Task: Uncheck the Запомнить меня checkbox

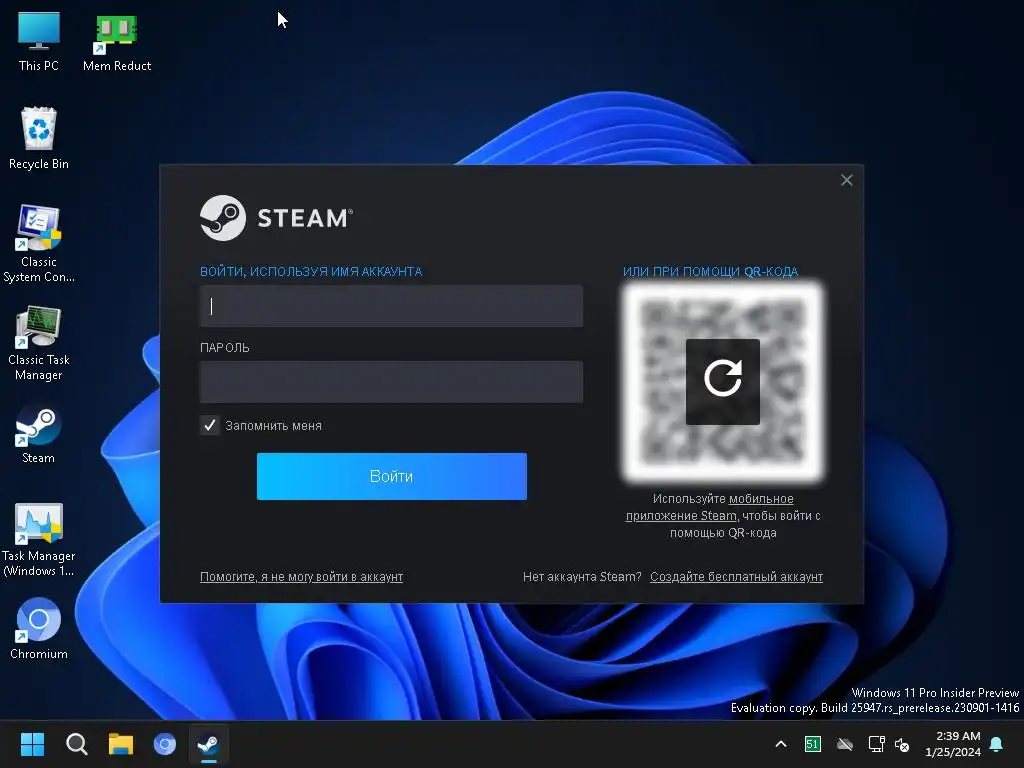Action: (210, 426)
